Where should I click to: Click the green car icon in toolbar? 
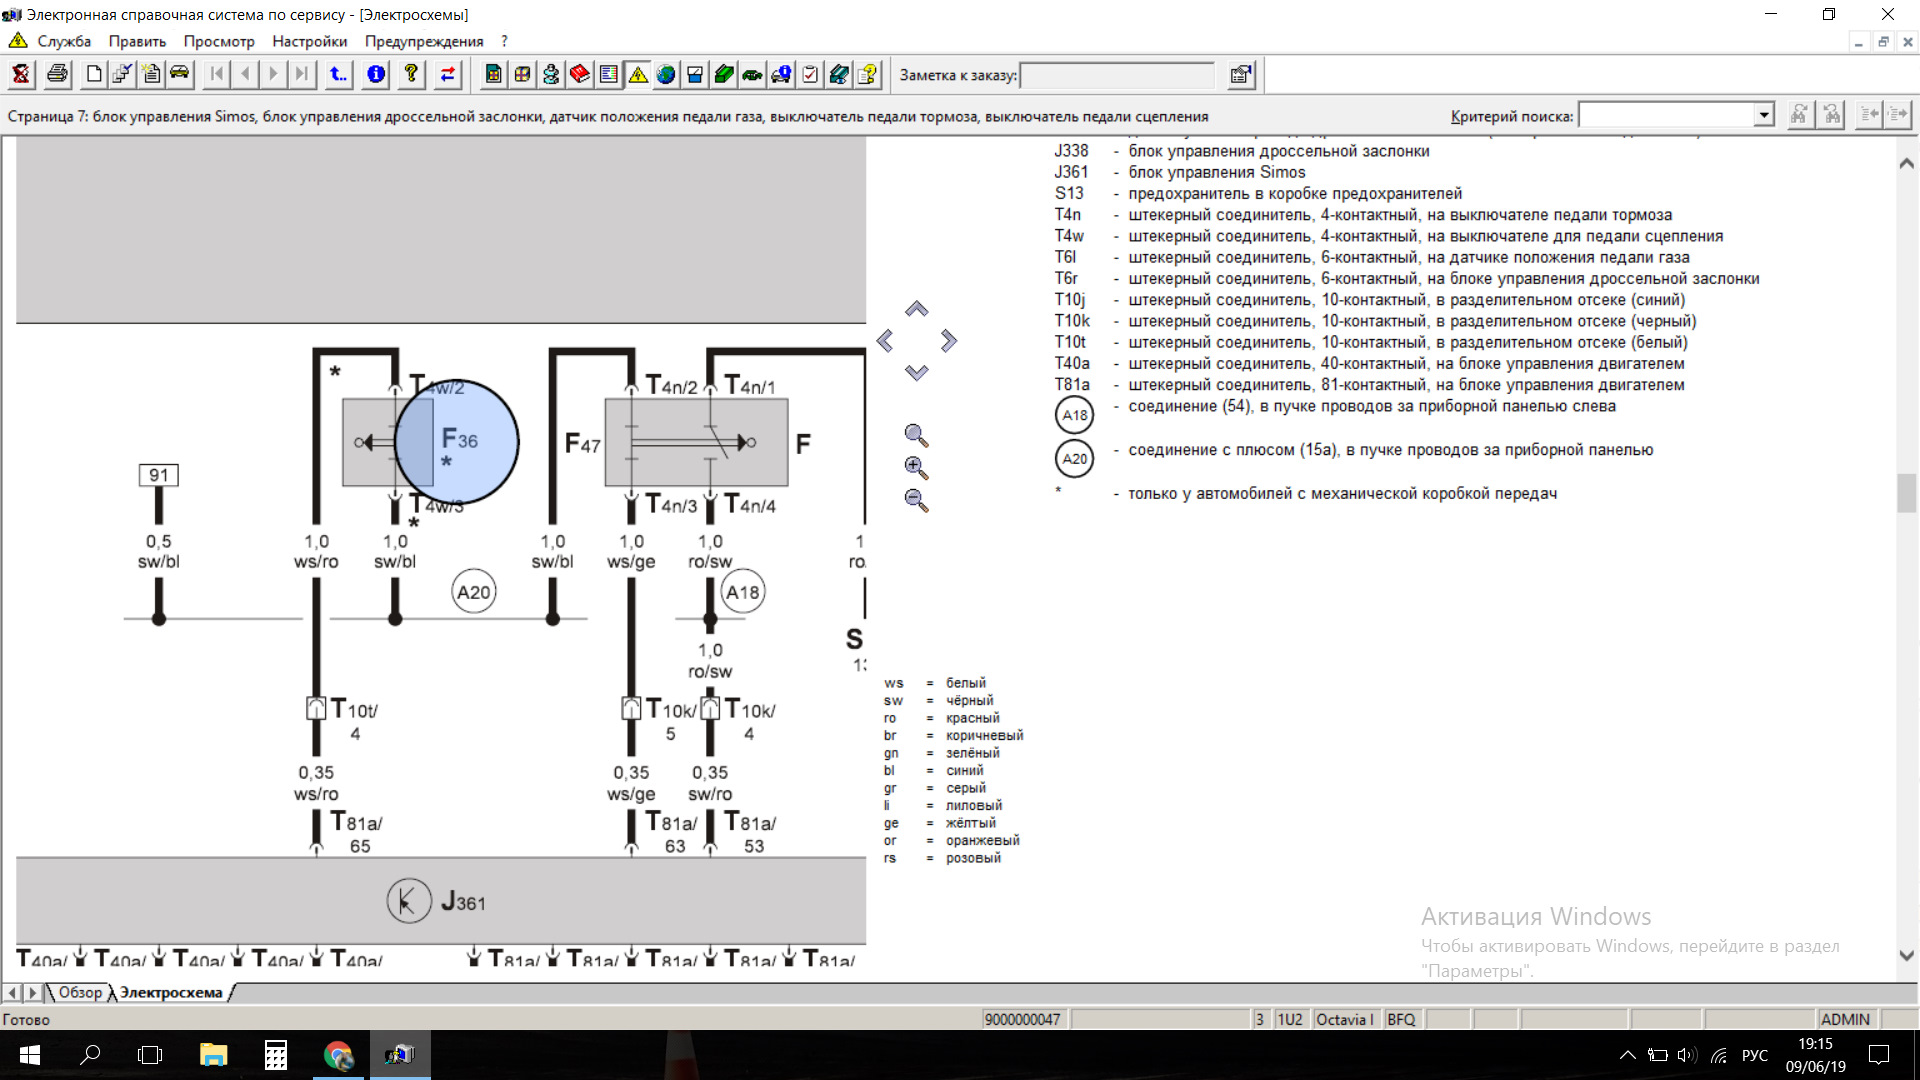pos(752,74)
